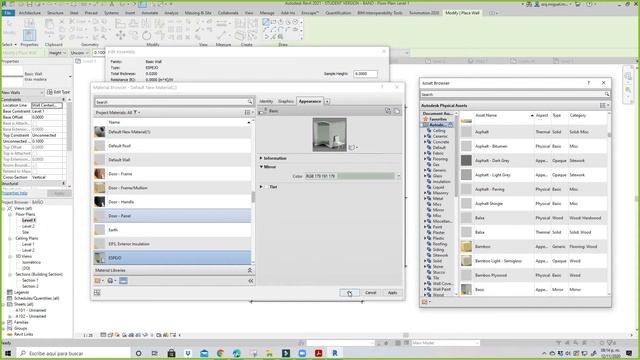This screenshot has width=640, height=360.
Task: Open the Revit icon in the taskbar
Action: [335, 353]
